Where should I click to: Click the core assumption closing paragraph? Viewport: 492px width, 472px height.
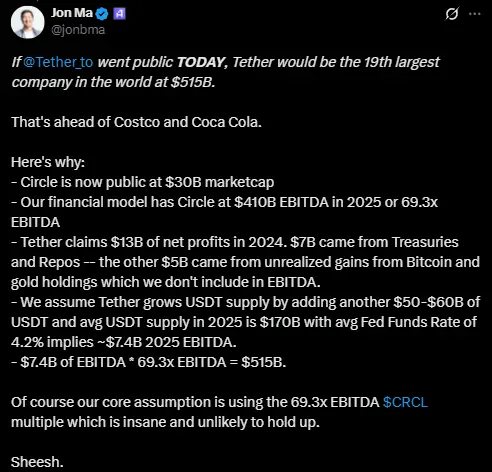pyautogui.click(x=219, y=412)
